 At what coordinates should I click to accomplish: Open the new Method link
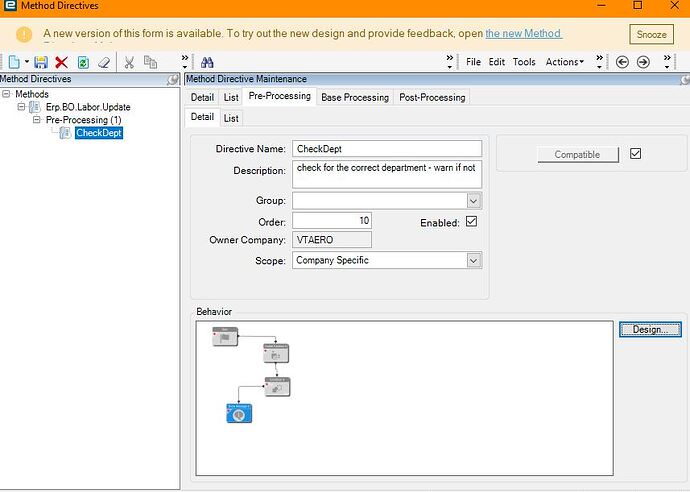pyautogui.click(x=523, y=33)
